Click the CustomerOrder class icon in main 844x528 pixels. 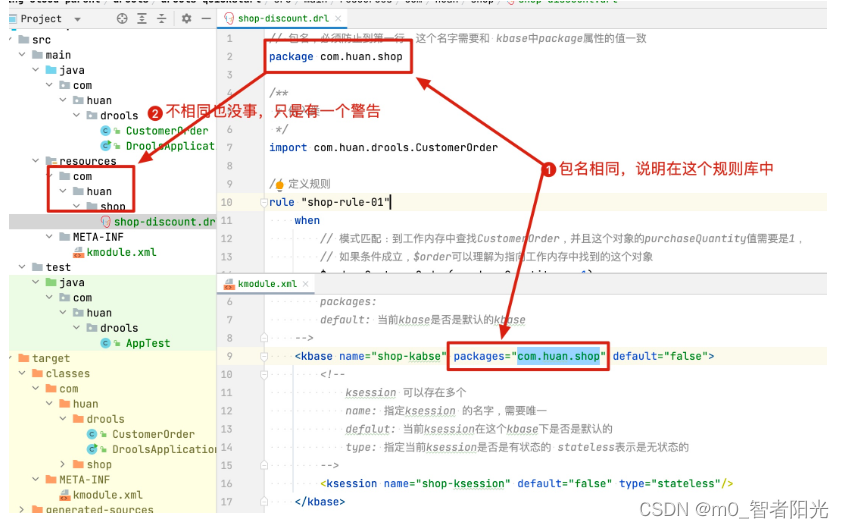tap(106, 131)
